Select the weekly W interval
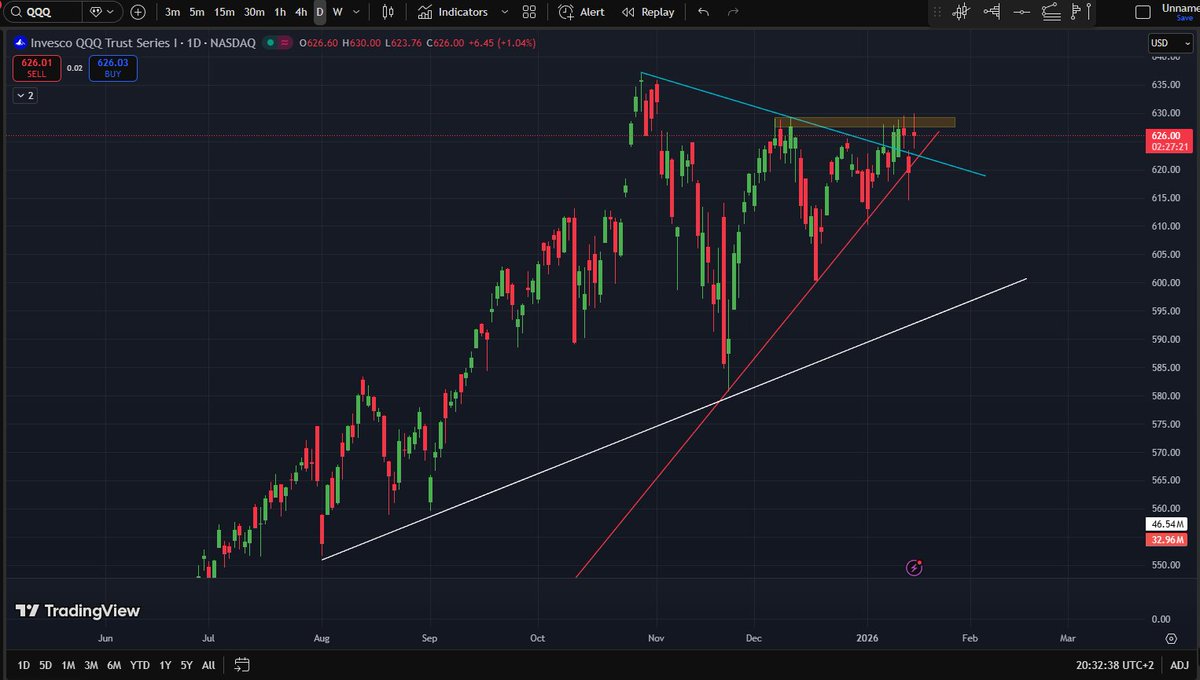 pyautogui.click(x=337, y=12)
